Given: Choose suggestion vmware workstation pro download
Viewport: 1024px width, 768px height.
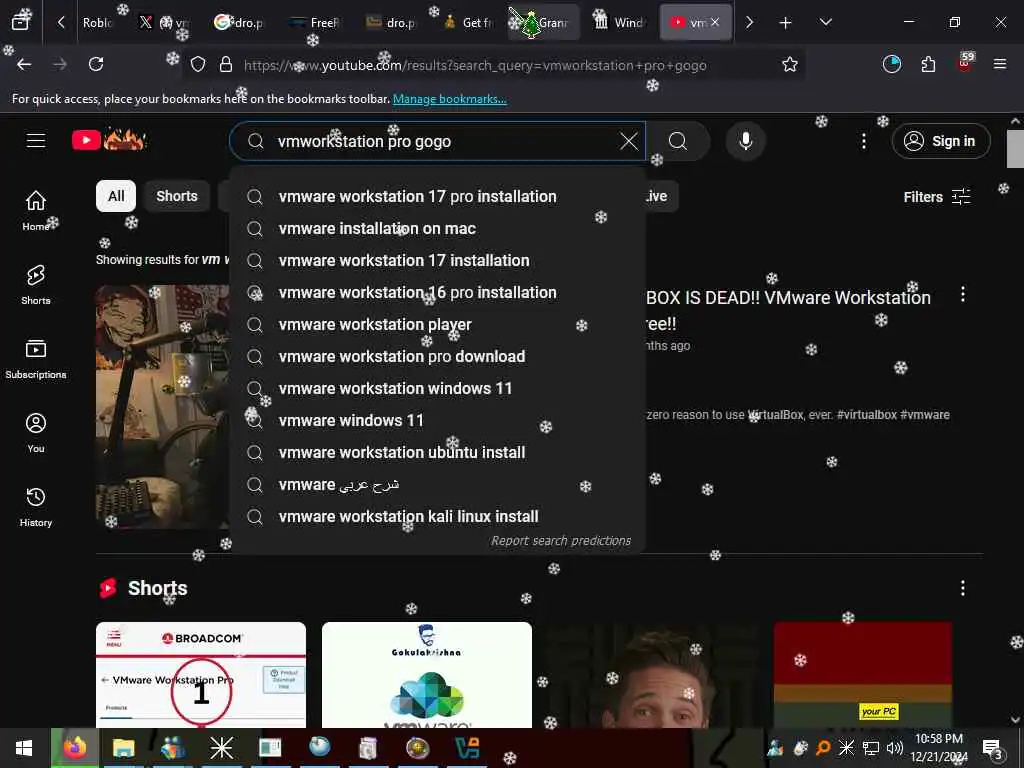Looking at the screenshot, I should pos(437,357).
